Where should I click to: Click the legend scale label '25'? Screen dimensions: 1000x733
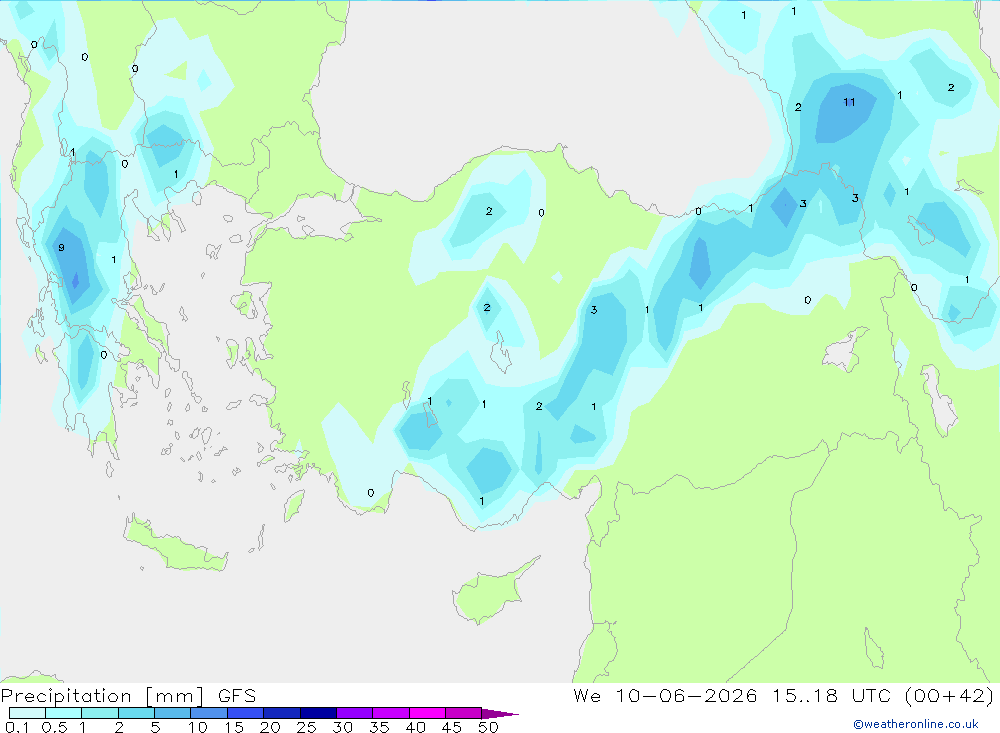pos(306,727)
